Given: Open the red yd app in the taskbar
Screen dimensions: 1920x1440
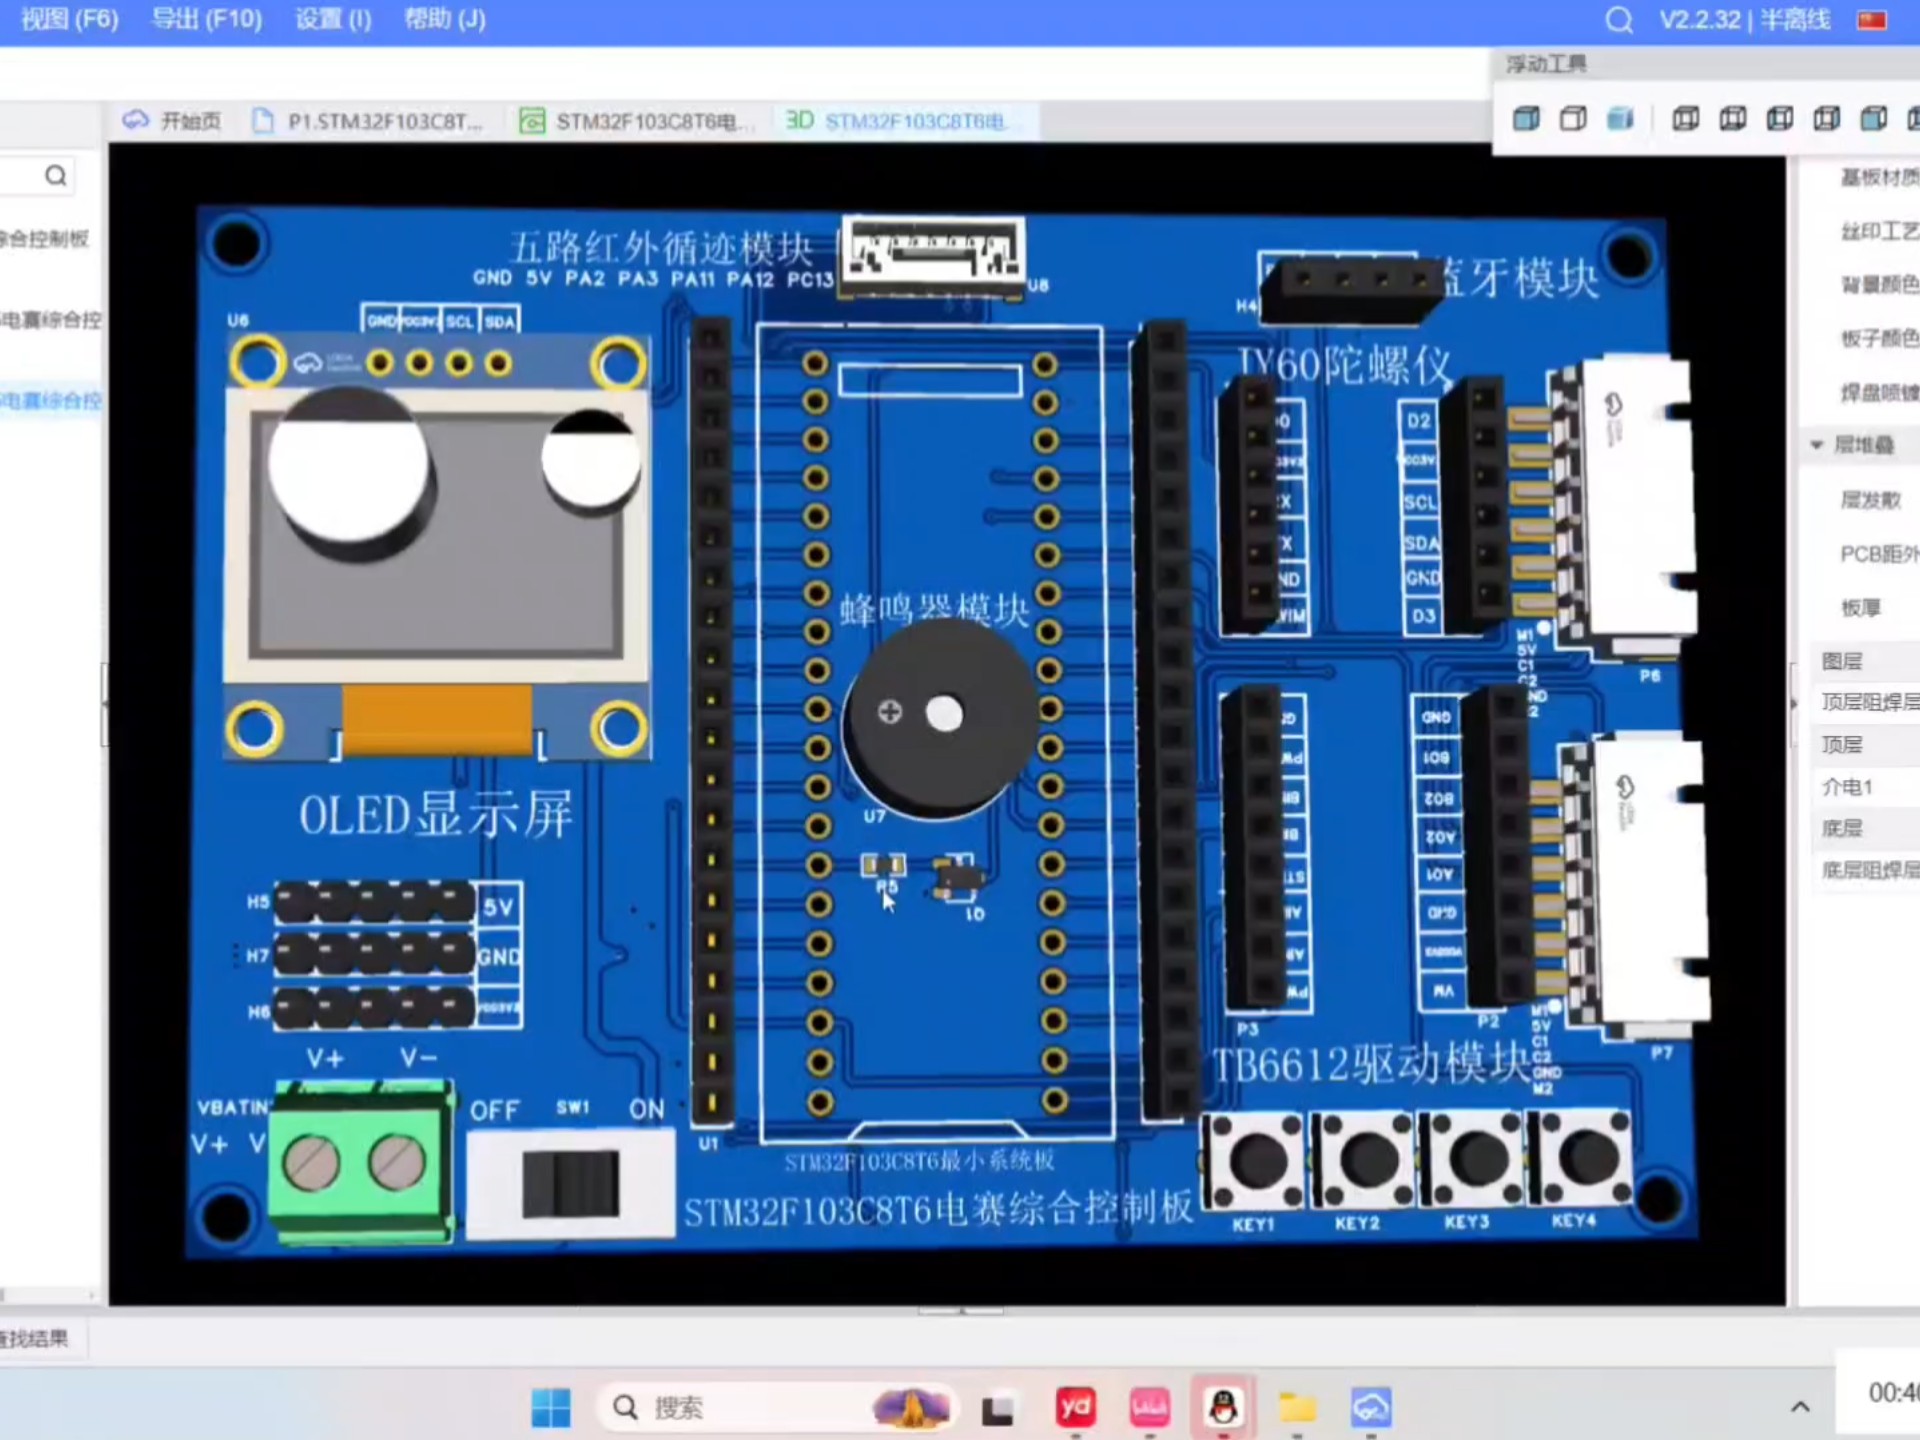Looking at the screenshot, I should coord(1076,1408).
